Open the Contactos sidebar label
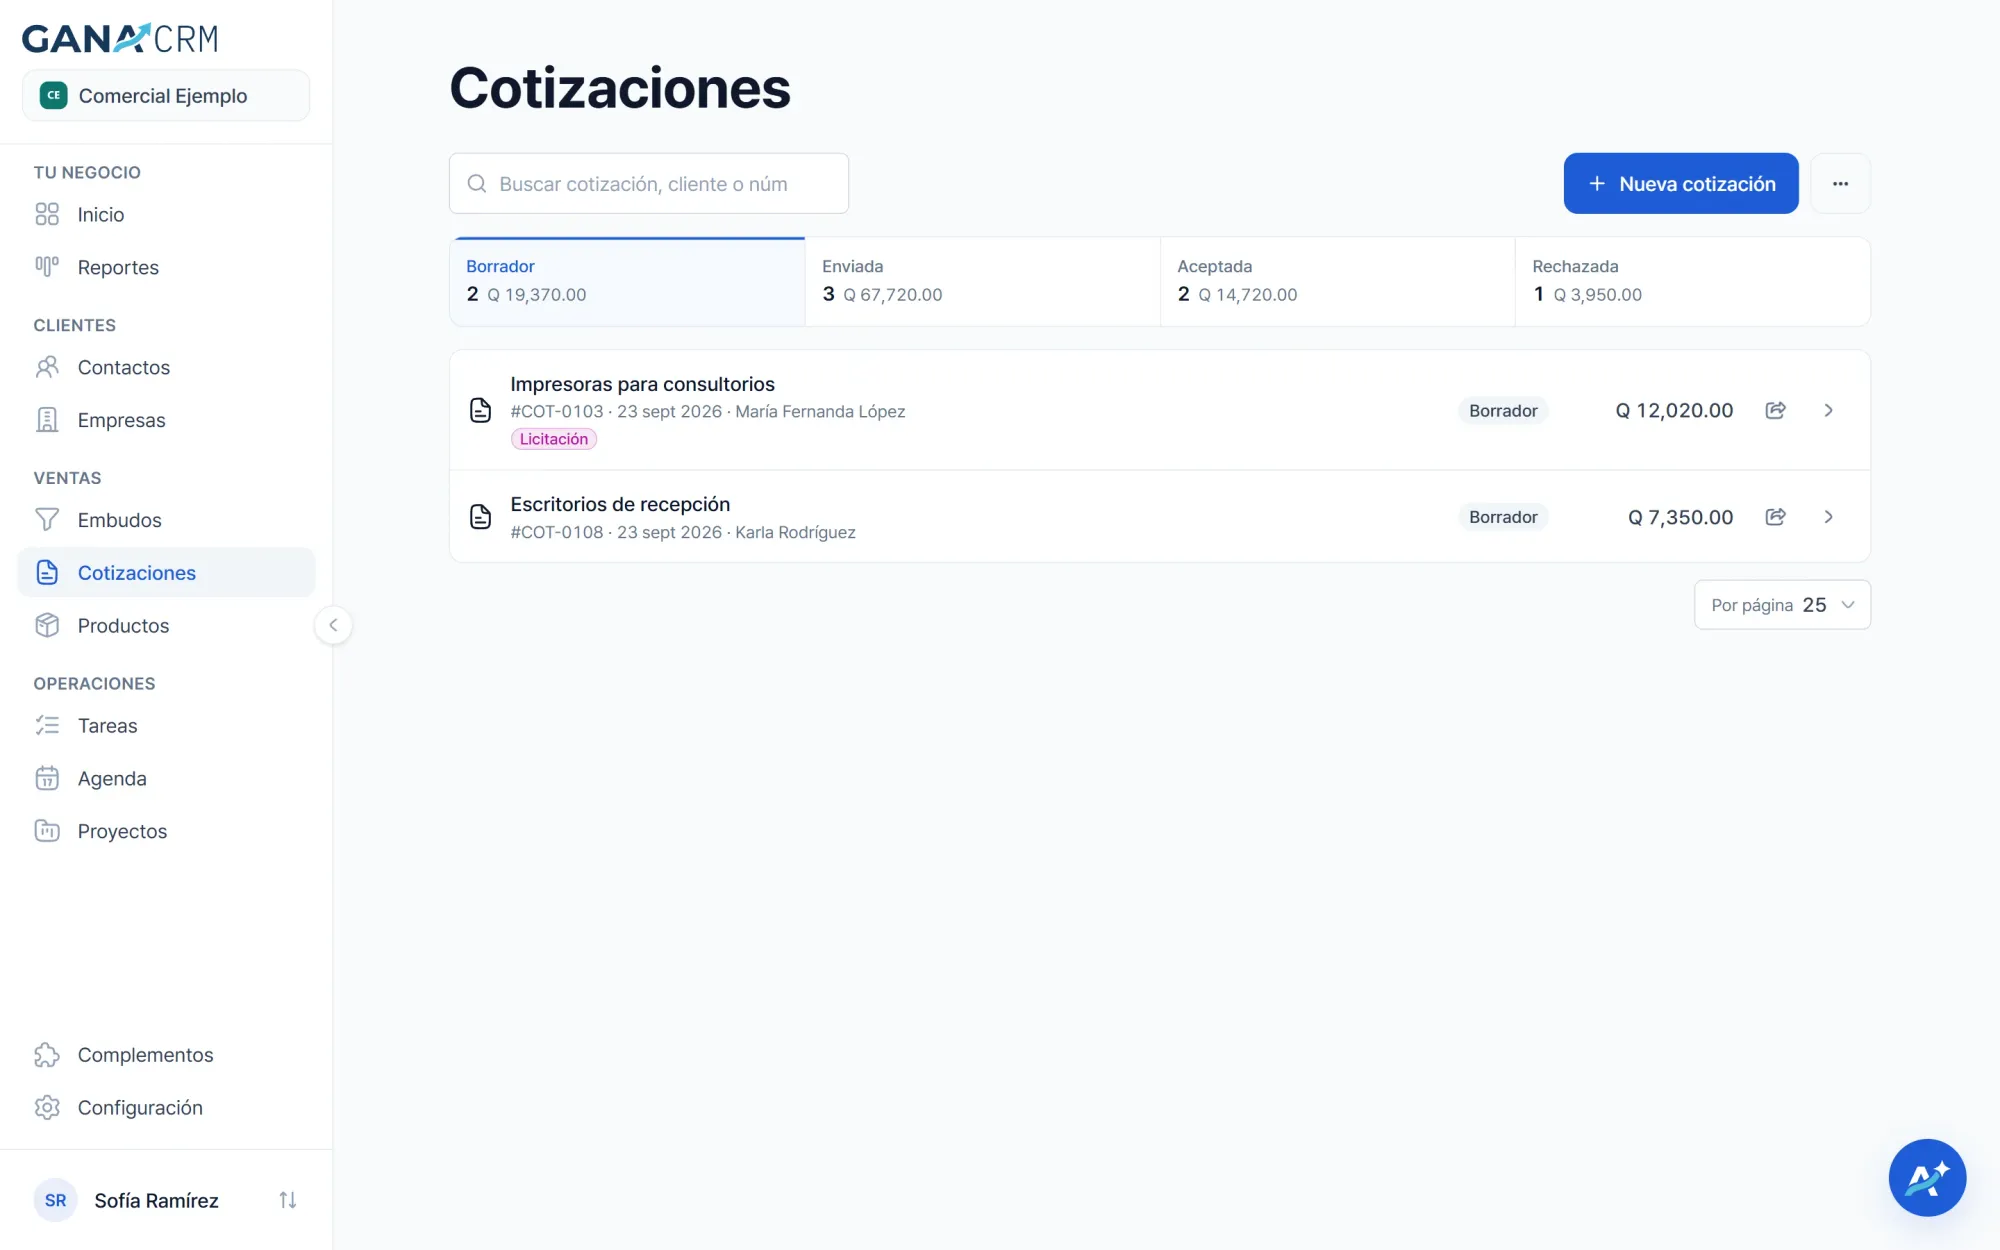Screen dimensions: 2000x1250 pos(124,367)
